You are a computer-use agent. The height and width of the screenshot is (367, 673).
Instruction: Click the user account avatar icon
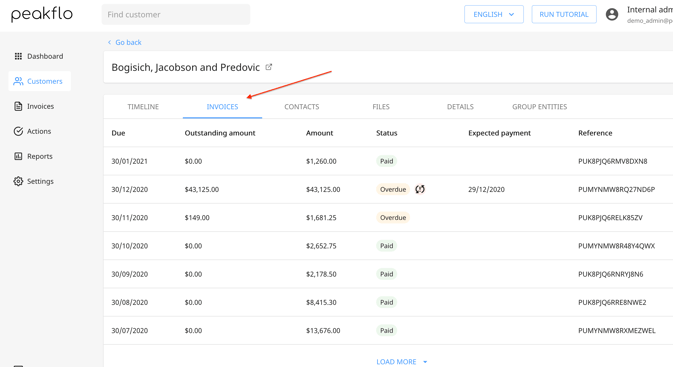point(612,15)
